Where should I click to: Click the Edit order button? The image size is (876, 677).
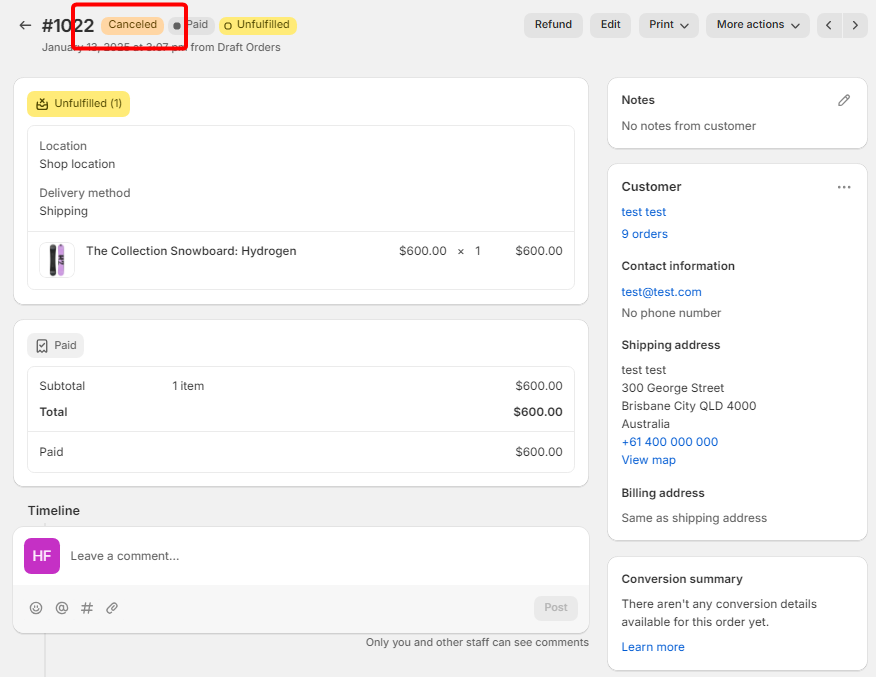610,25
